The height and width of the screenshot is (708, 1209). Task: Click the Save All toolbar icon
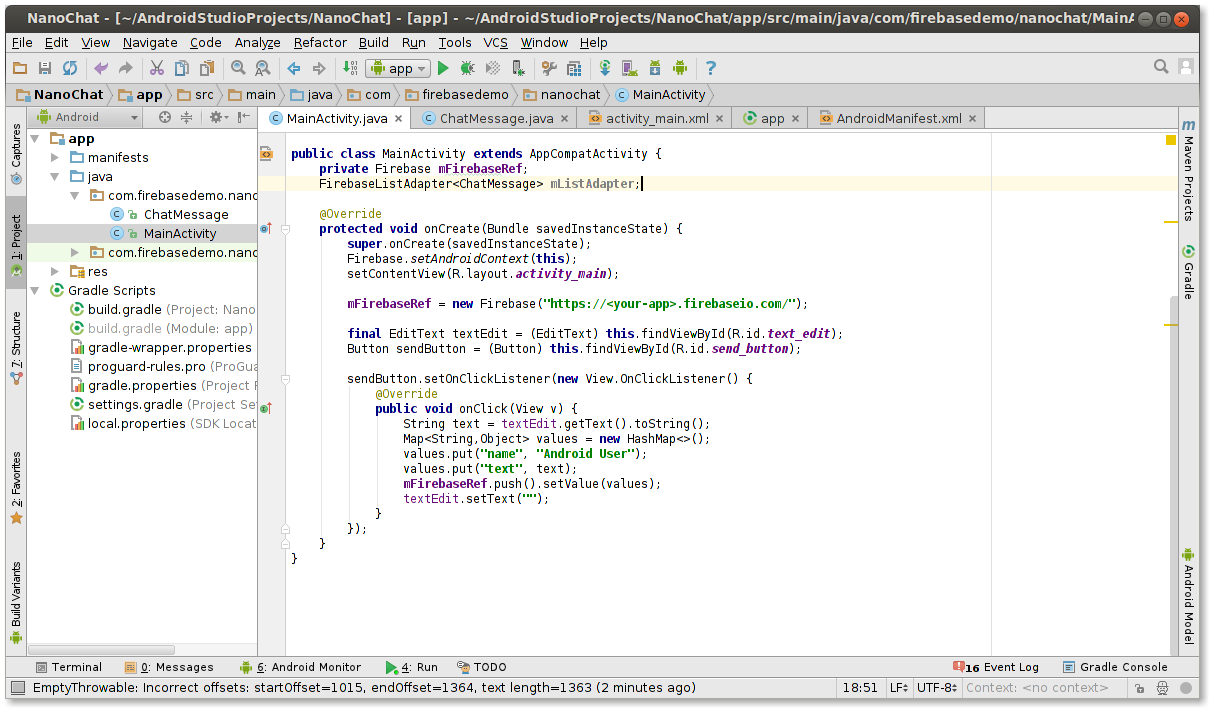point(45,68)
